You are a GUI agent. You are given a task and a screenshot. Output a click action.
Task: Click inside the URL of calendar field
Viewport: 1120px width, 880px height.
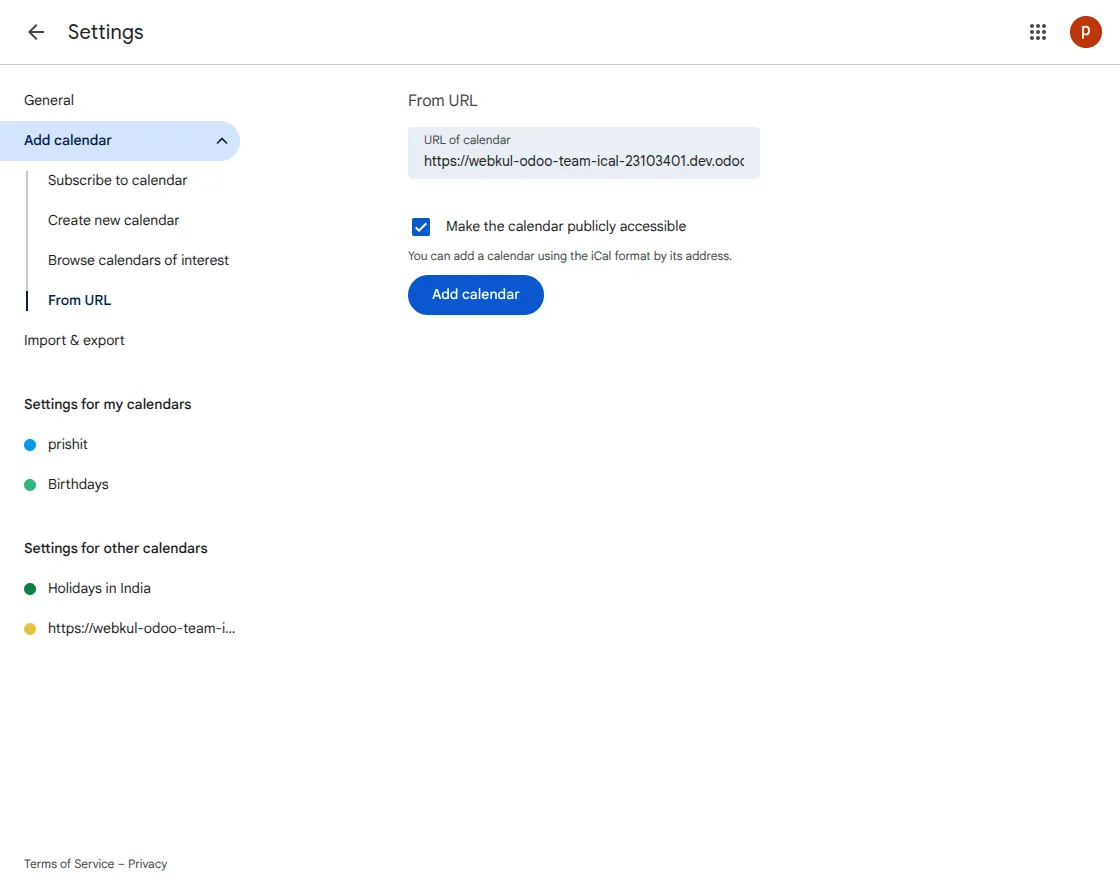click(x=584, y=160)
